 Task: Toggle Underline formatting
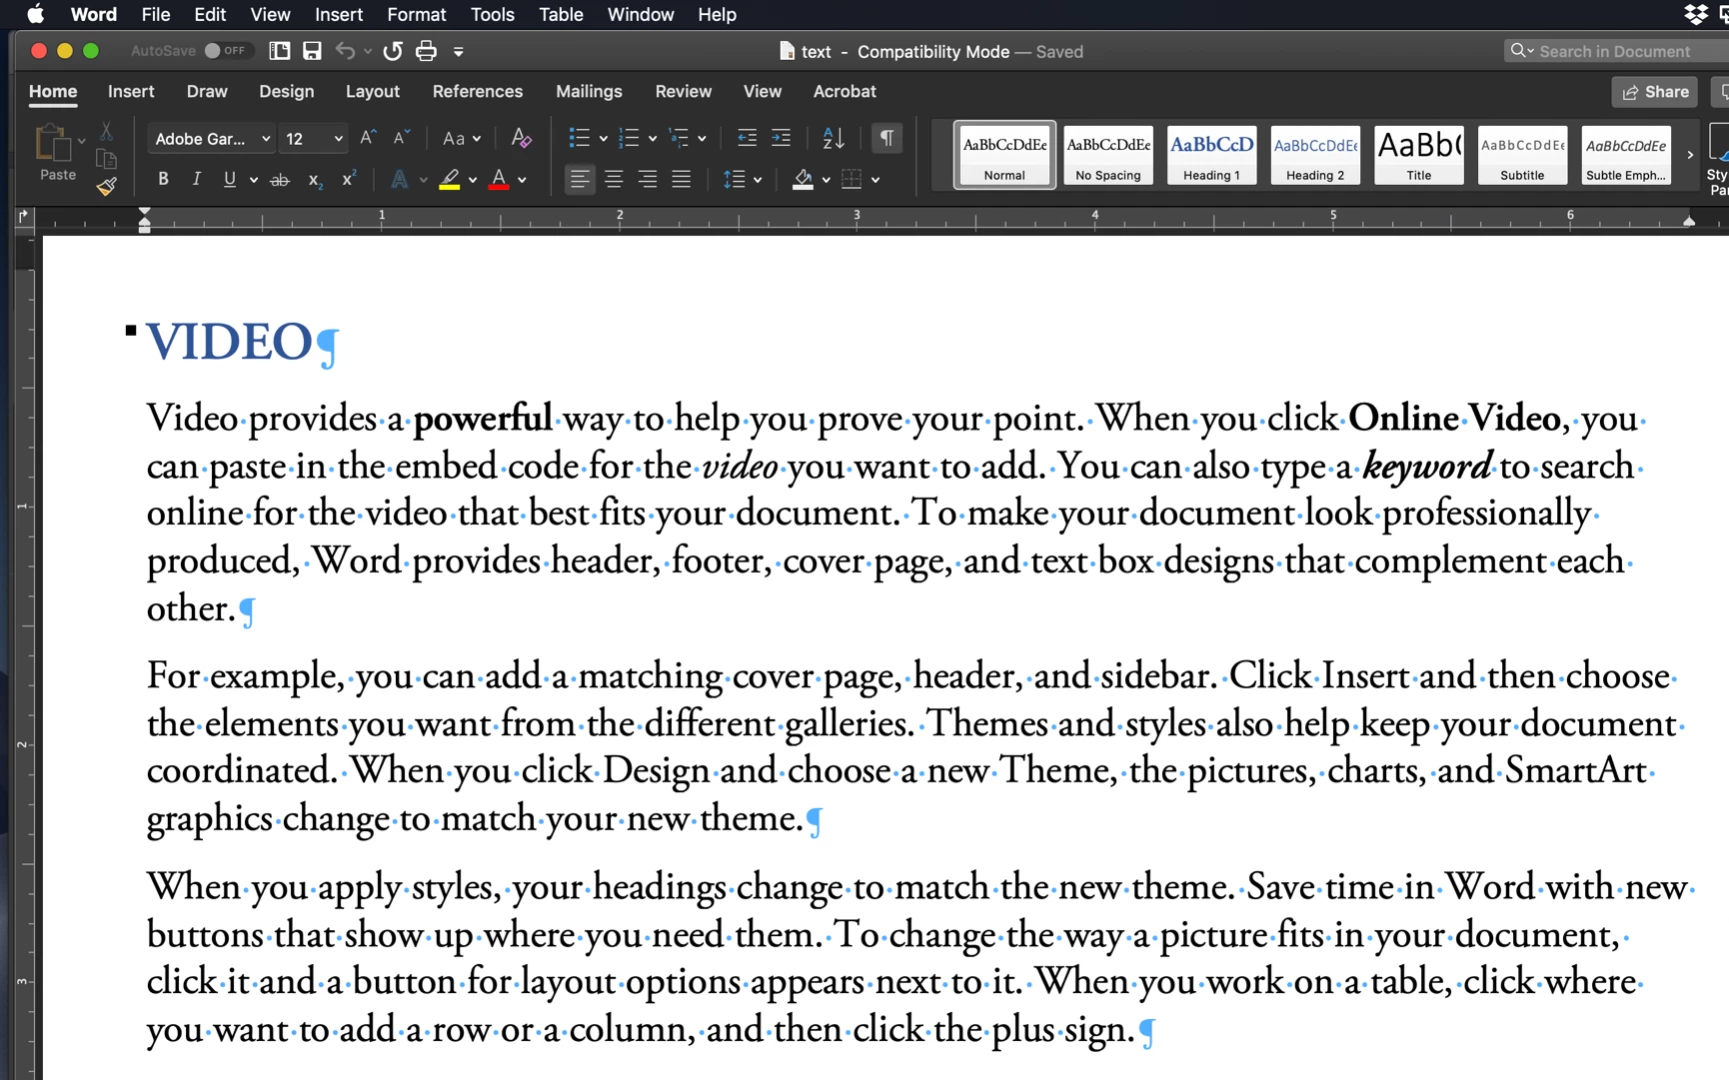pyautogui.click(x=230, y=180)
